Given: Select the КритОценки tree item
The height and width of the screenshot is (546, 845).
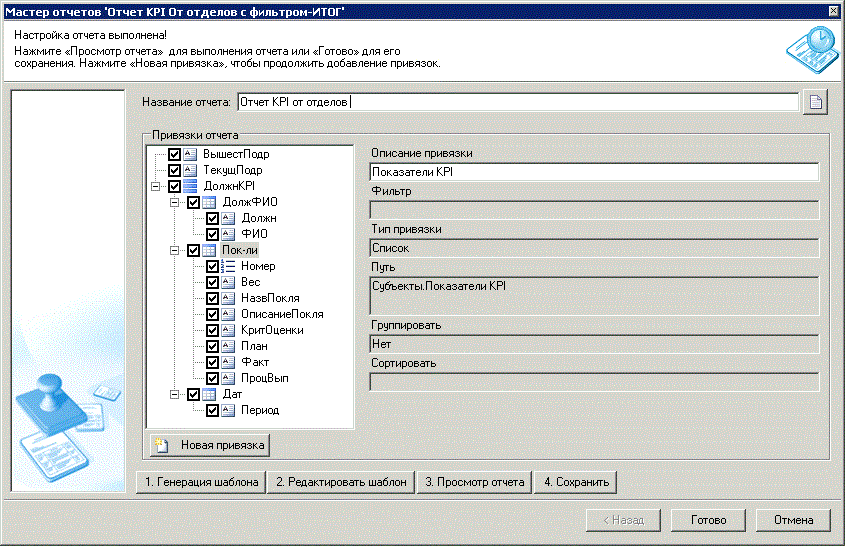Looking at the screenshot, I should [272, 331].
